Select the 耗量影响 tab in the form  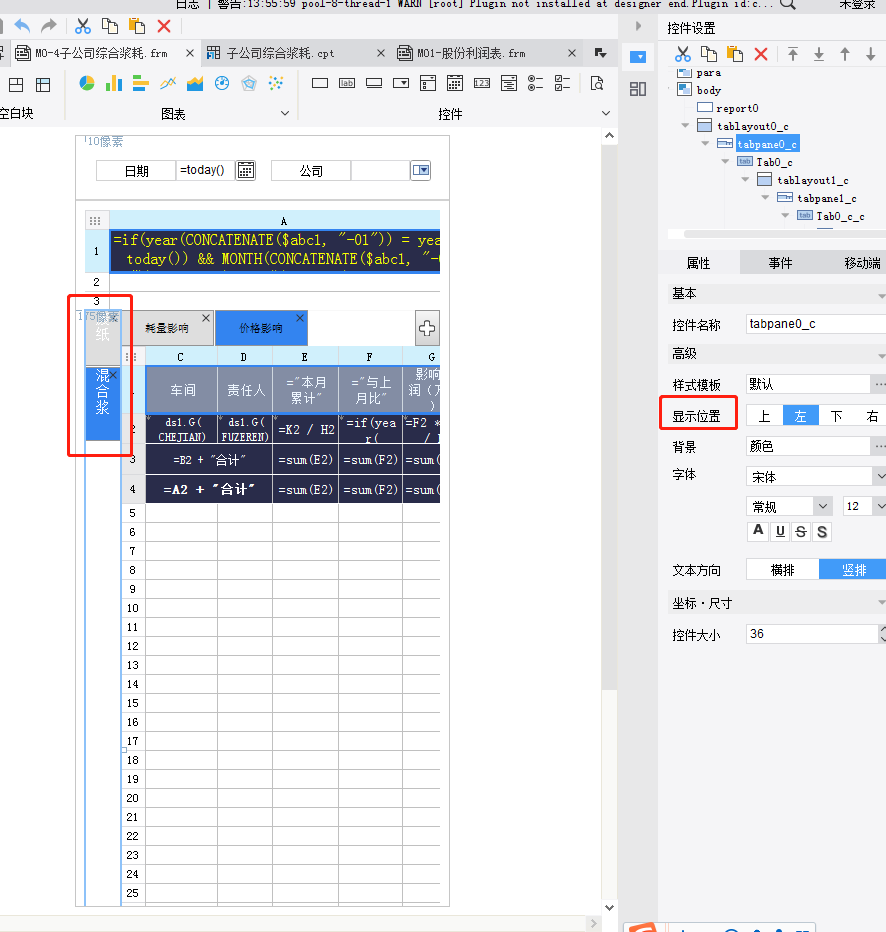pos(167,328)
